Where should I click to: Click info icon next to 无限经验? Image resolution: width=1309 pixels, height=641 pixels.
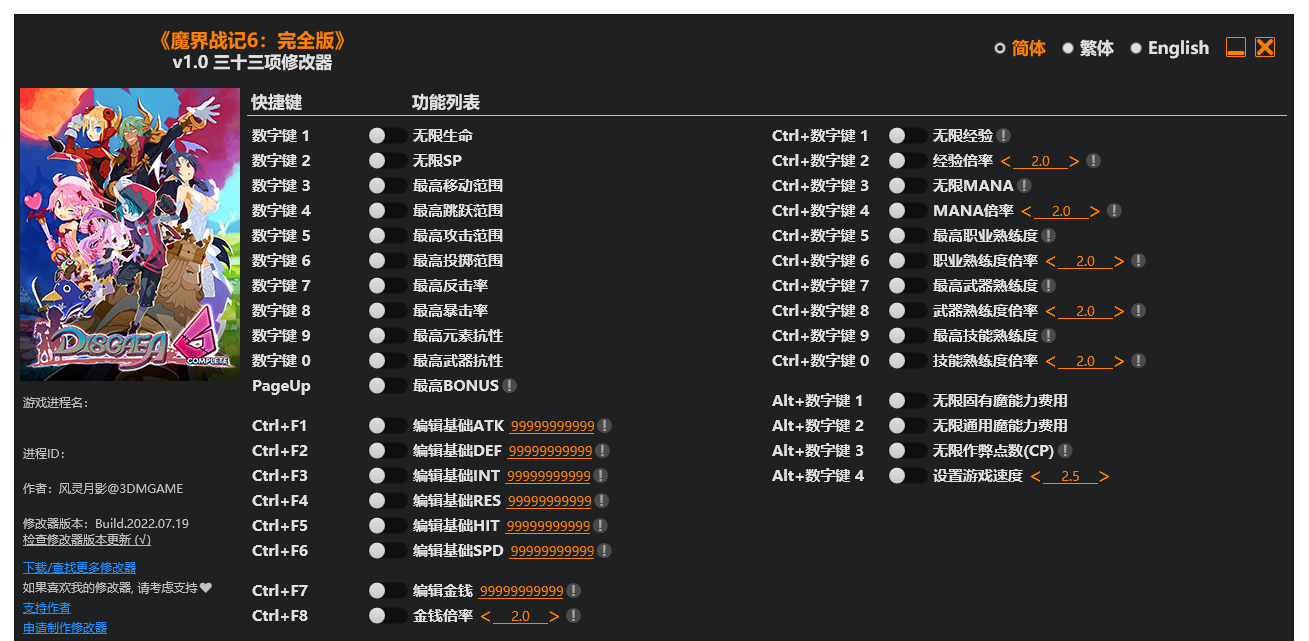click(1004, 136)
